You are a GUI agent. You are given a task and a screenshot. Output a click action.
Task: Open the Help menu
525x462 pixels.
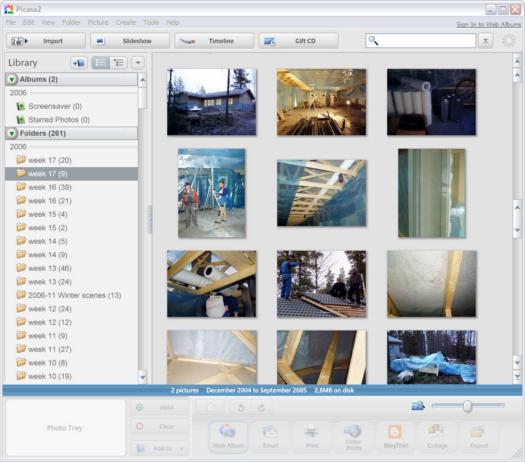tap(173, 22)
